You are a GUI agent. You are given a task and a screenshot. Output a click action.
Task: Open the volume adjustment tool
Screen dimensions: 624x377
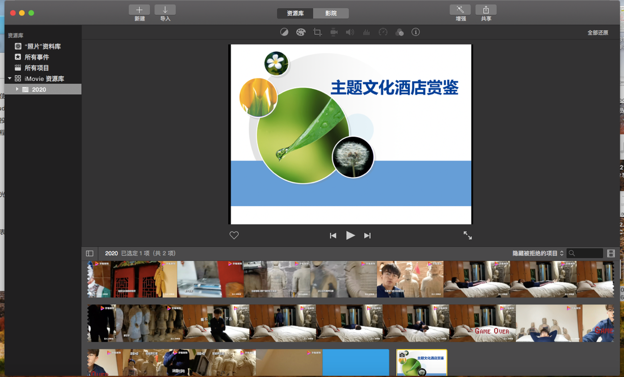(x=350, y=32)
